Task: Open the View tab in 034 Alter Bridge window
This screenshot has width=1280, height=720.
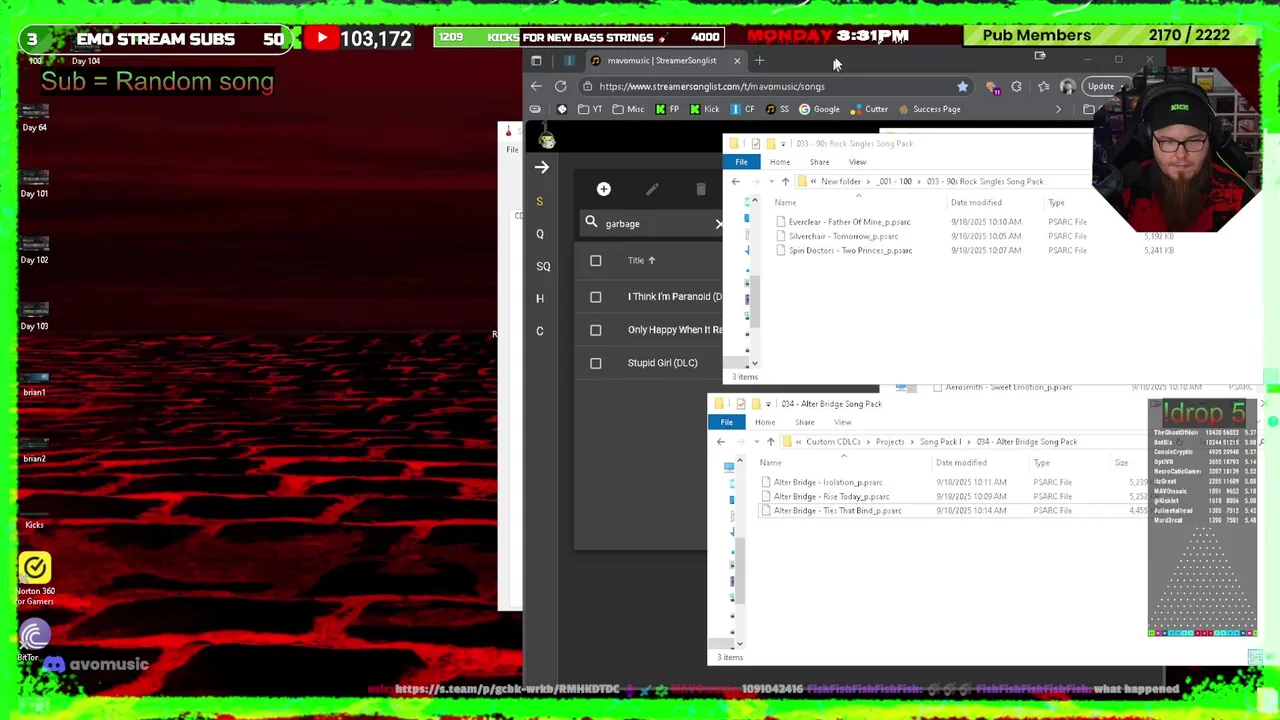Action: tap(842, 422)
